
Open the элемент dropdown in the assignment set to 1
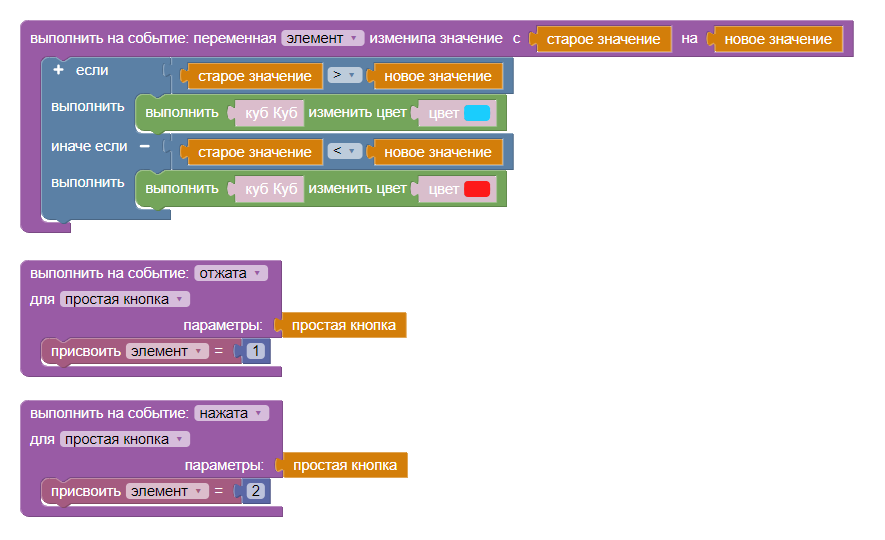point(167,351)
